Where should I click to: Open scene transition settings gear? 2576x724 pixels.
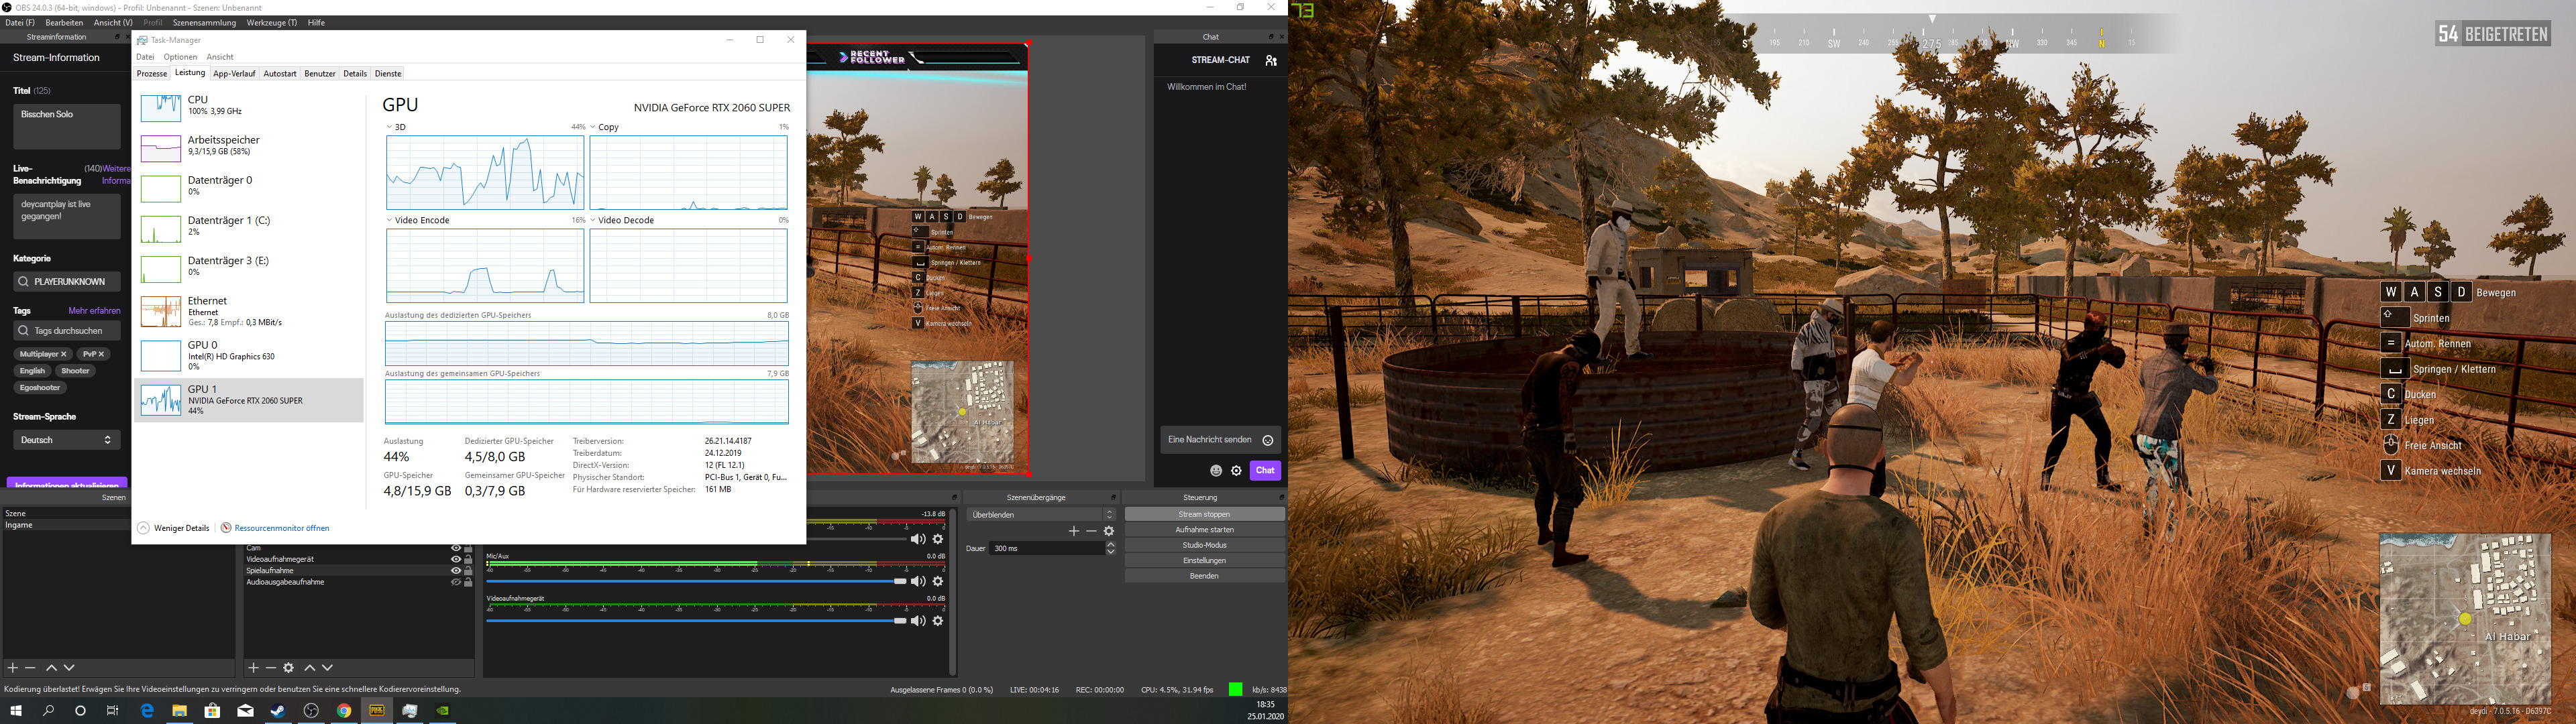tap(1109, 531)
